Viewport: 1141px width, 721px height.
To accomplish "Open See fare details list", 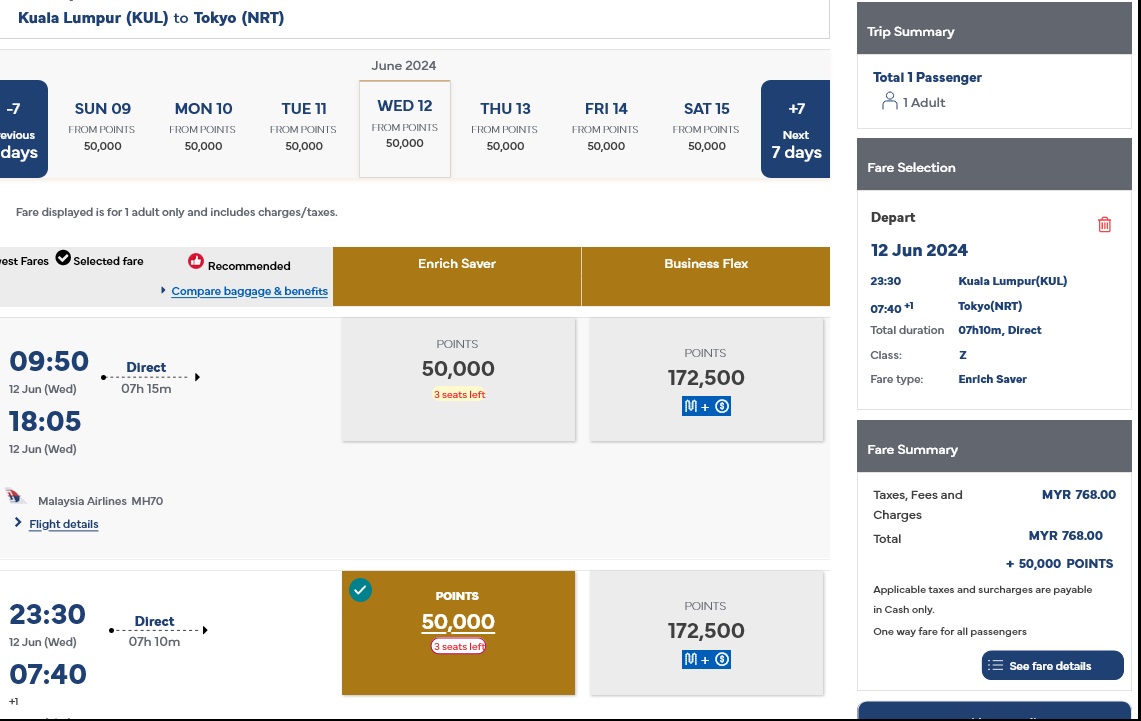I will (x=1052, y=666).
